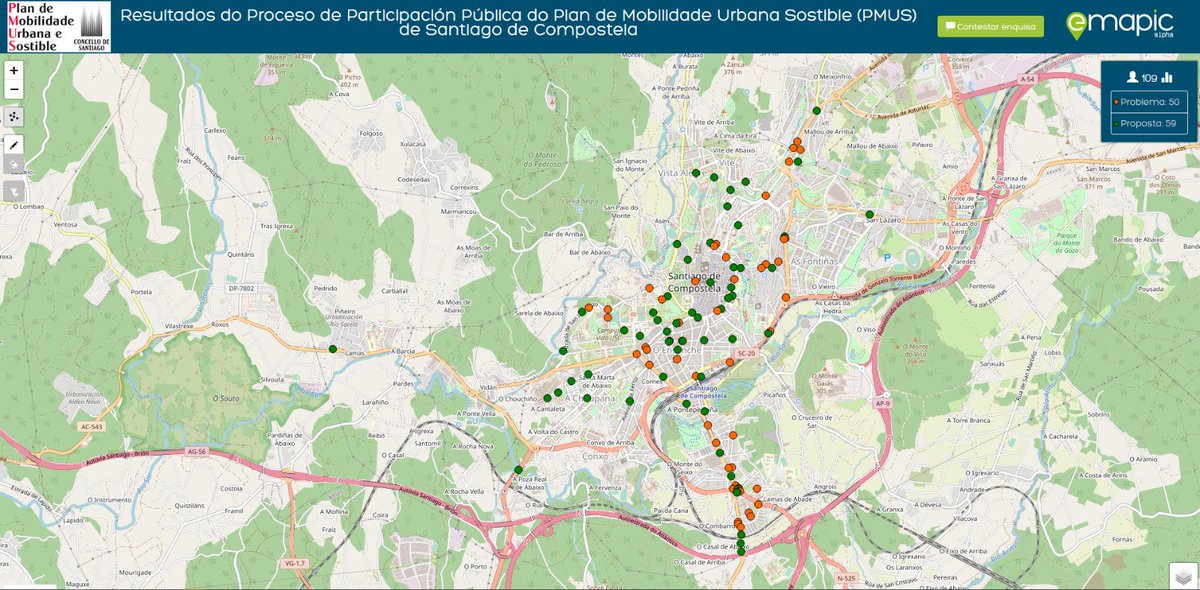Click participant count 109
1200x590 pixels.
pos(1149,77)
